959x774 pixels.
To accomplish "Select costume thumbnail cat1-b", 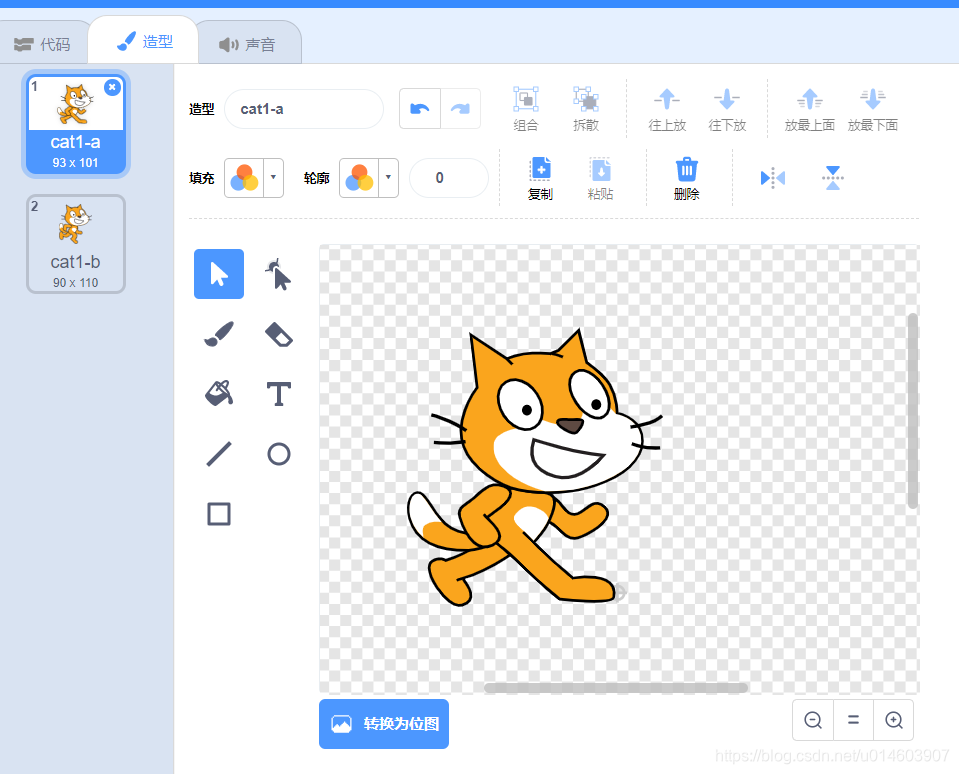I will tap(76, 244).
